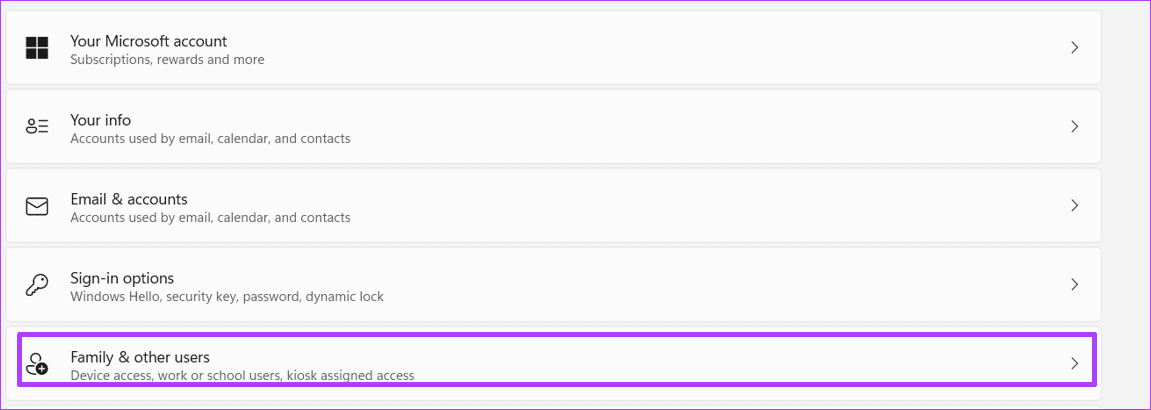Click the key icon for Sign-in options

pyautogui.click(x=37, y=286)
